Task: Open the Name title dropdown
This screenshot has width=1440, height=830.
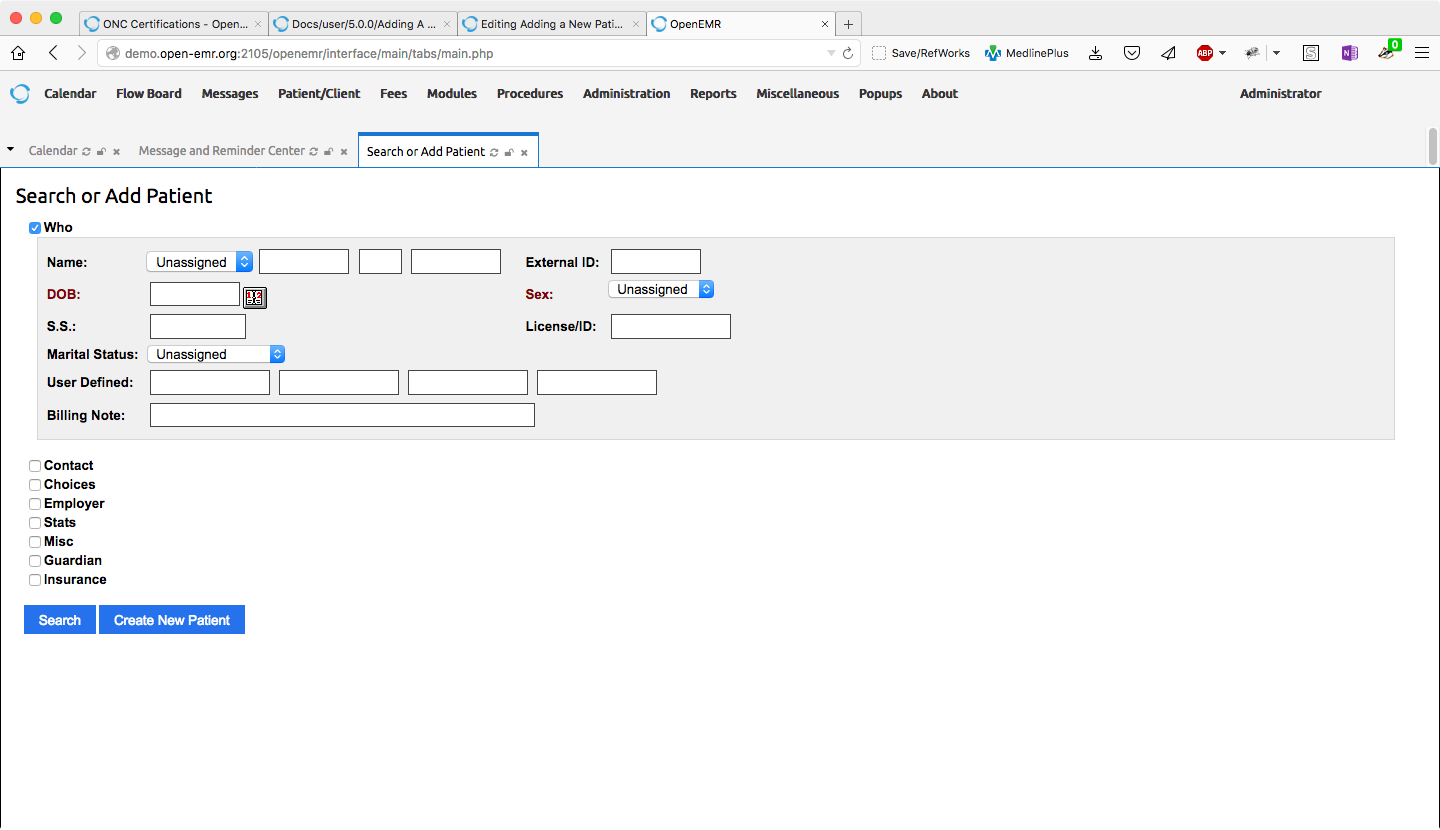Action: tap(199, 262)
